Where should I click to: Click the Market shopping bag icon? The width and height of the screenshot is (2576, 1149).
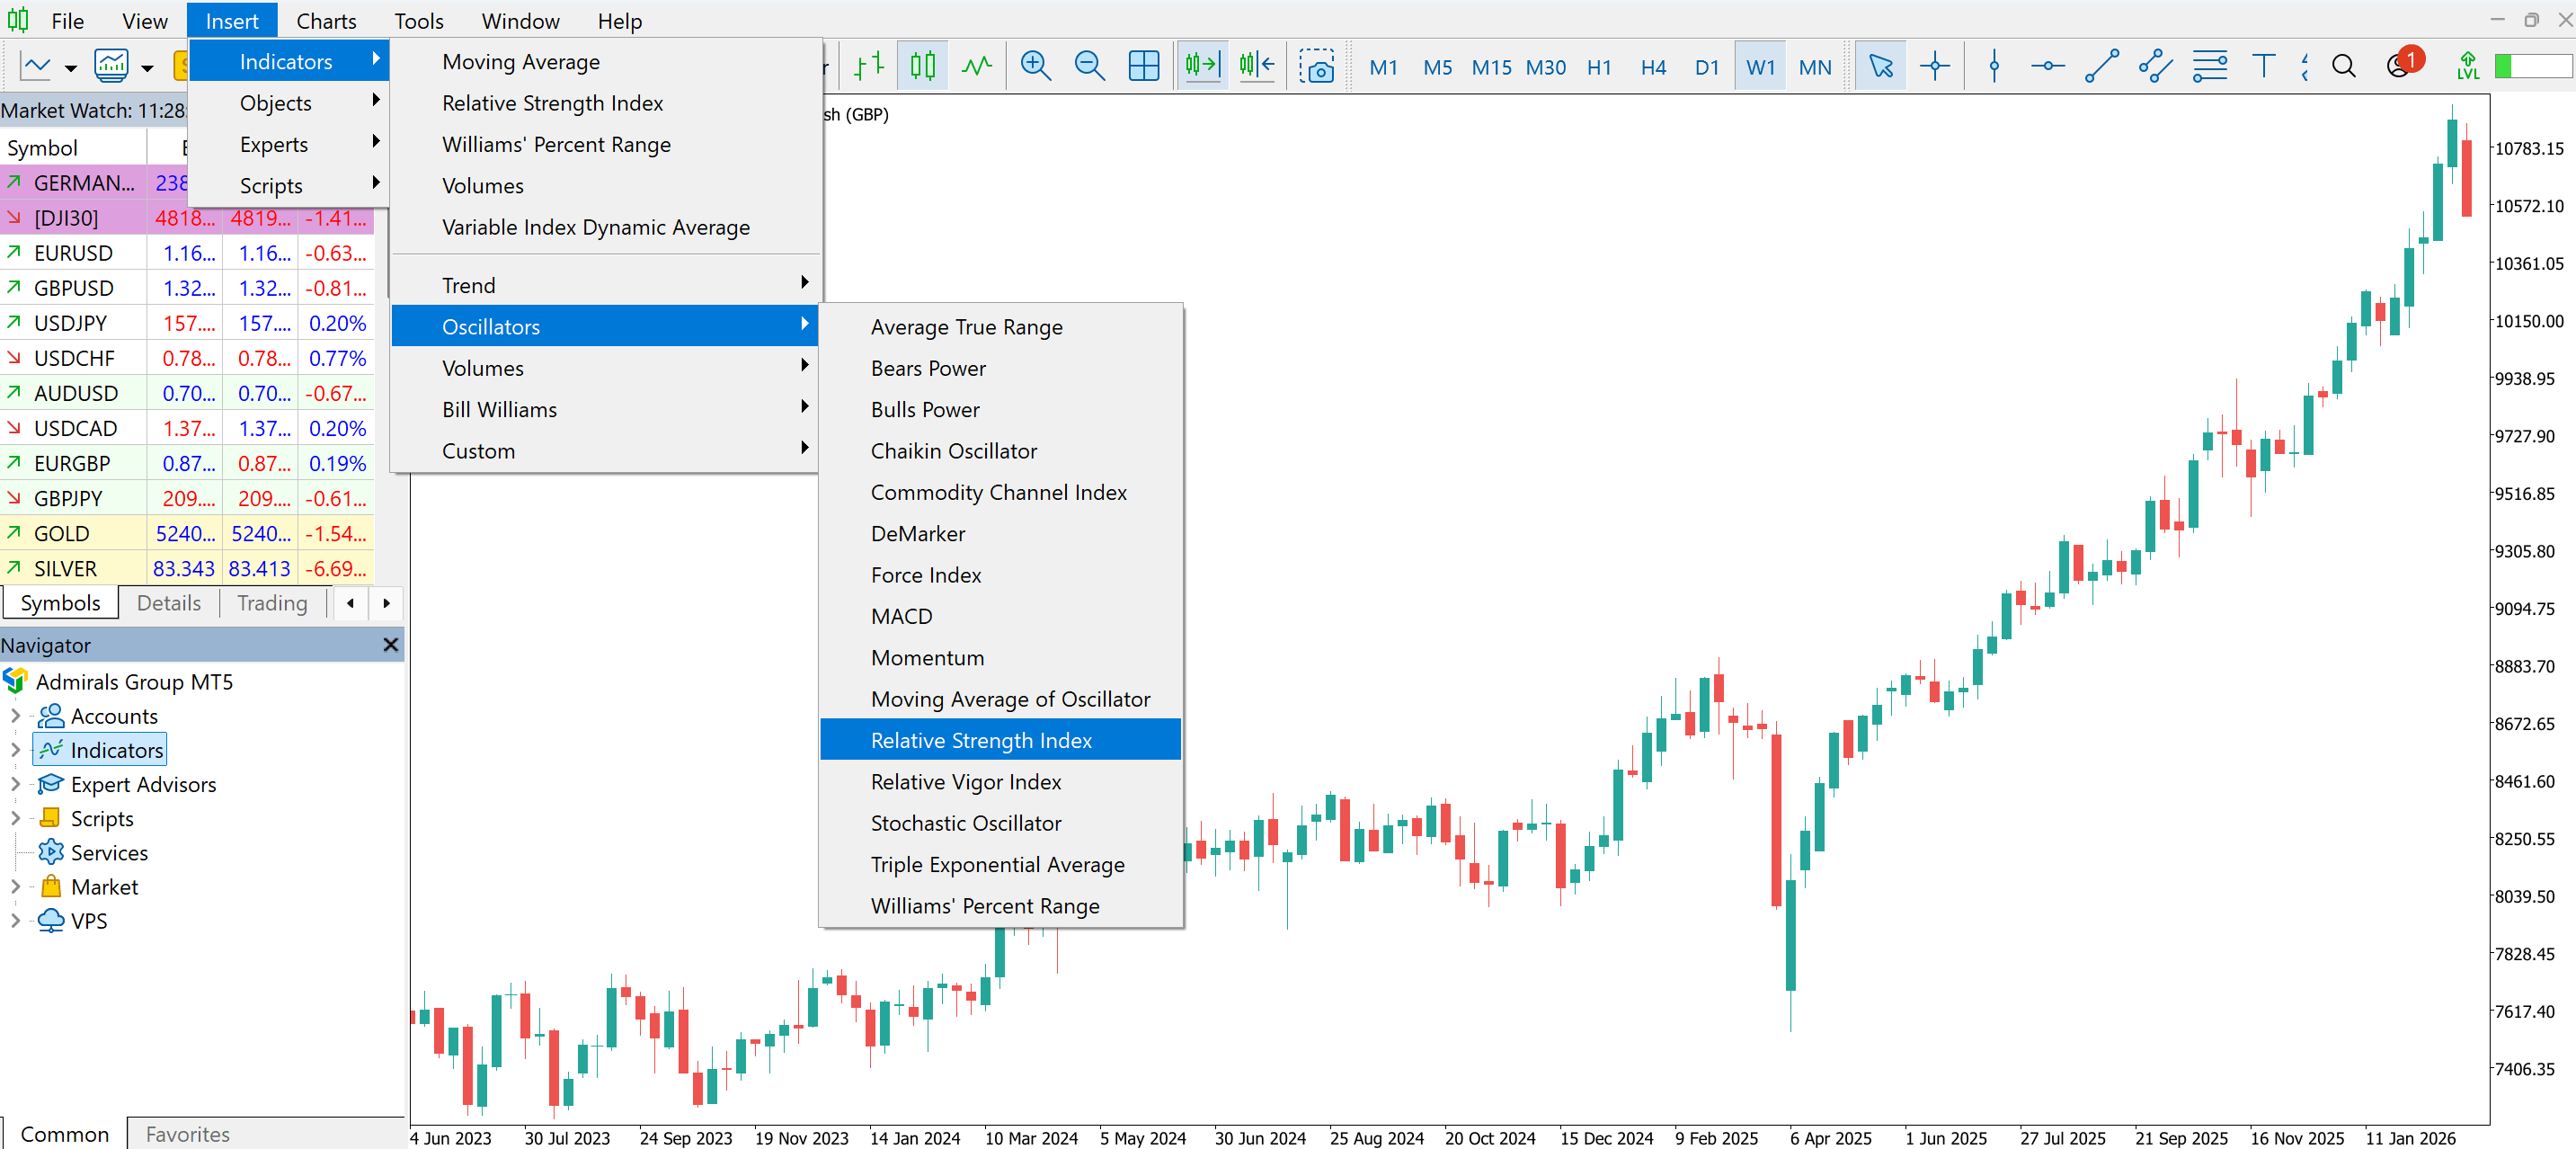pyautogui.click(x=51, y=886)
